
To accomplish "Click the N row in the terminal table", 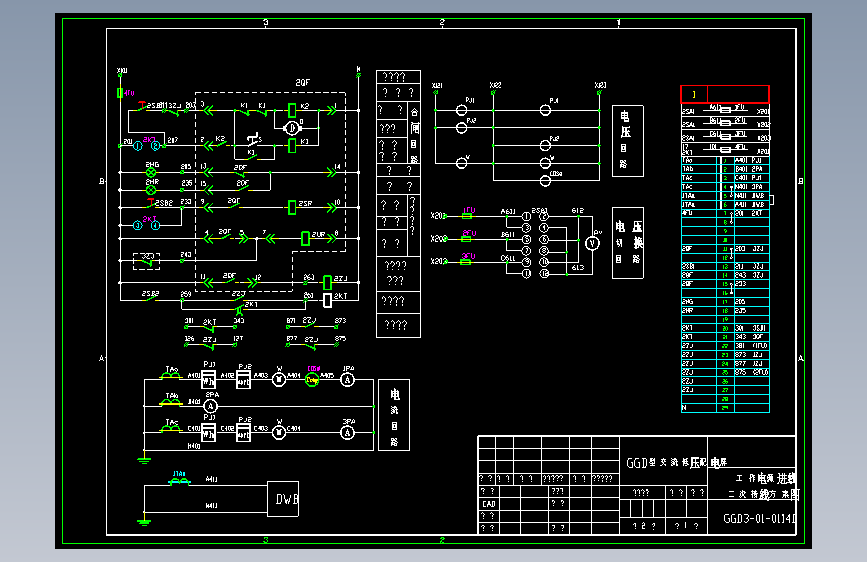I will [x=725, y=408].
